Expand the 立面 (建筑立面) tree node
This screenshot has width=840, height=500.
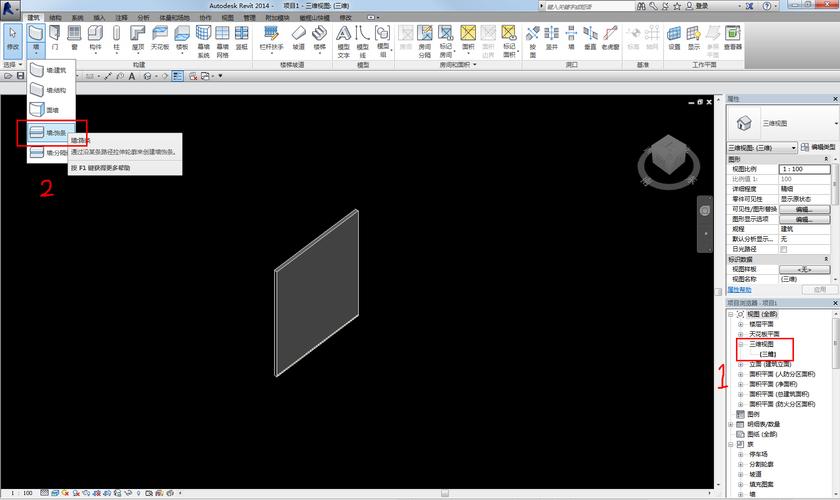(x=740, y=364)
